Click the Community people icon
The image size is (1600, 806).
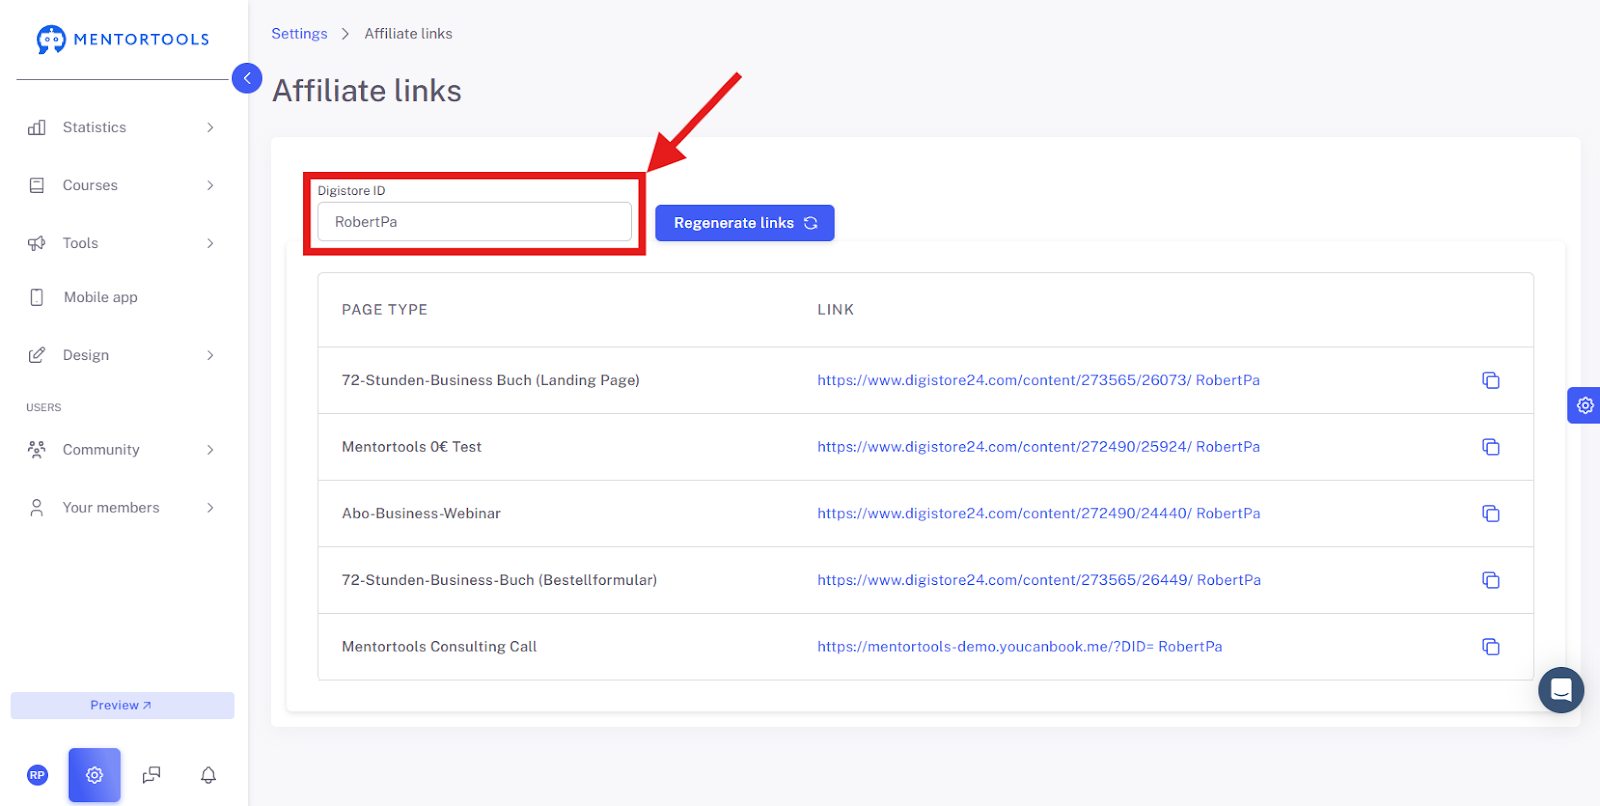(37, 449)
